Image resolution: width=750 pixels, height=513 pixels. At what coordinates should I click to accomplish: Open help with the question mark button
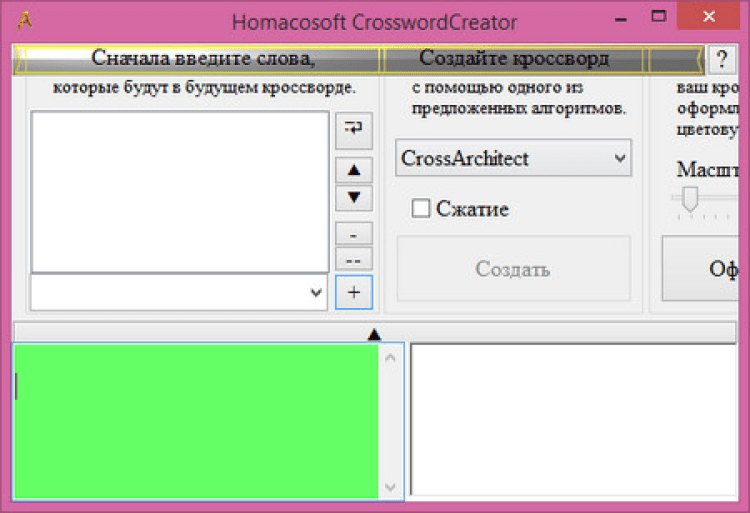pos(722,59)
